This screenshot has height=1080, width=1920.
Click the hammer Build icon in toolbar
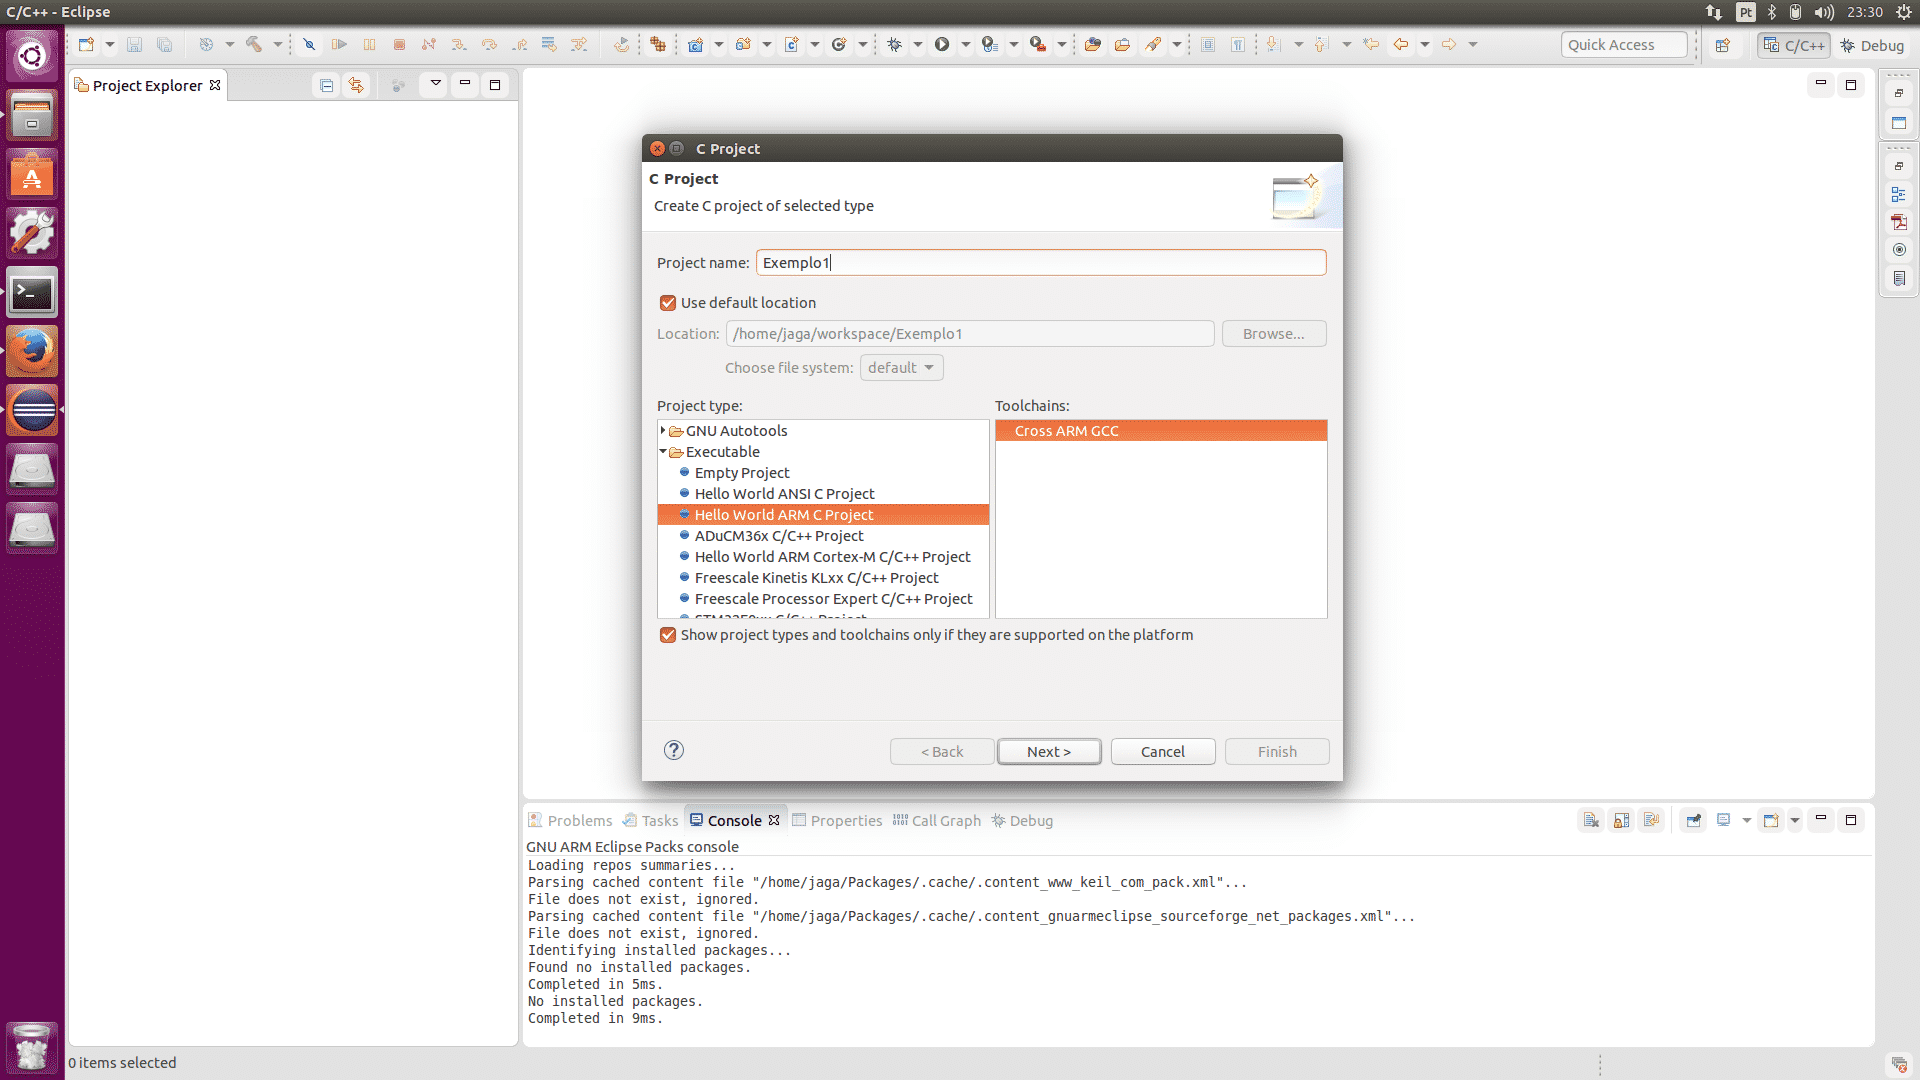pos(254,44)
